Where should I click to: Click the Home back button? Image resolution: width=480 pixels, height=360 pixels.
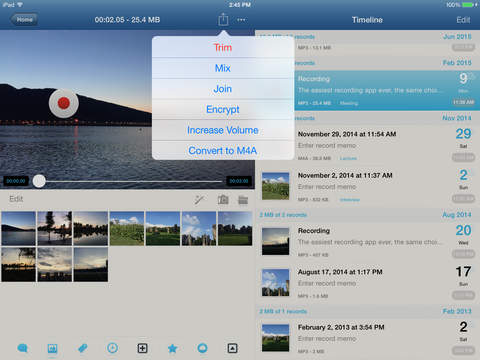tap(24, 20)
